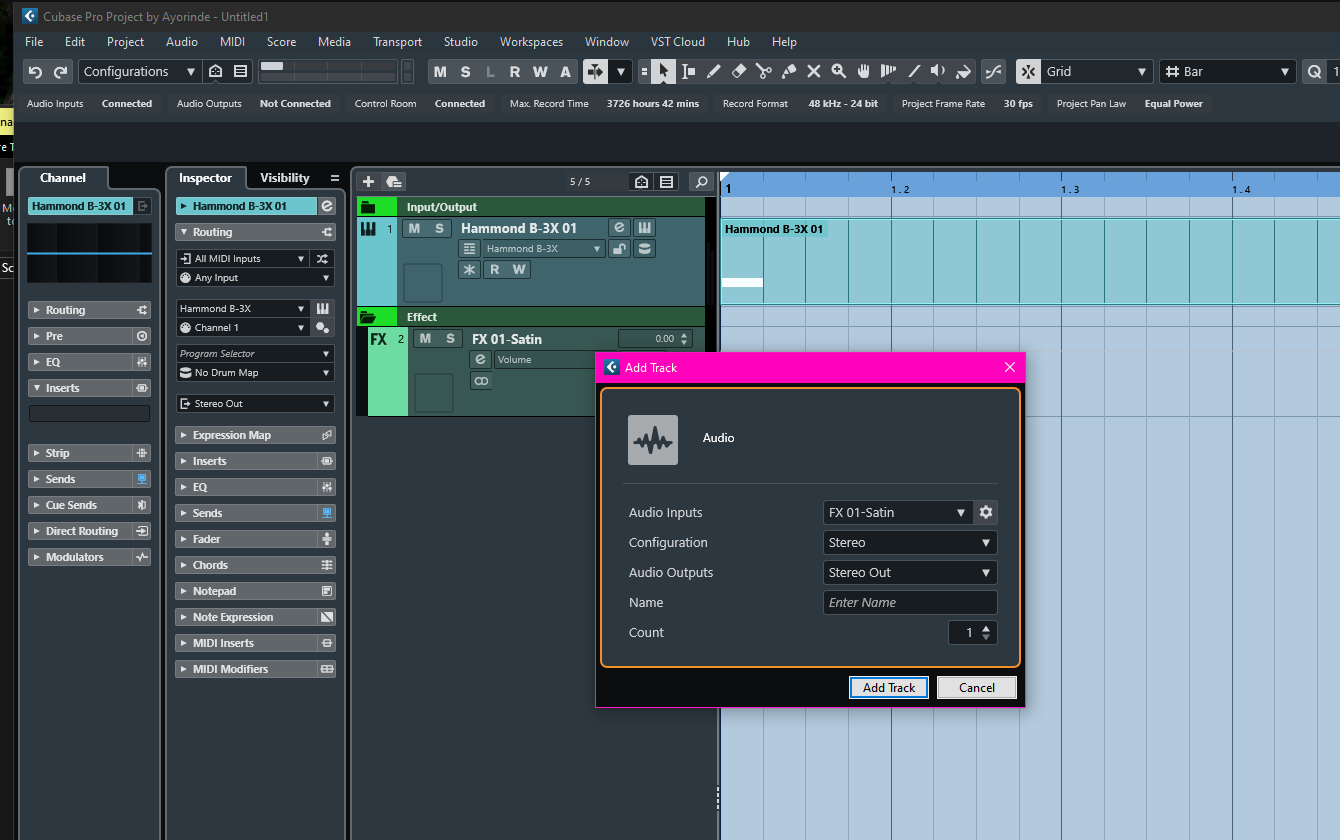Enable Write automation on Hammond track

click(519, 270)
